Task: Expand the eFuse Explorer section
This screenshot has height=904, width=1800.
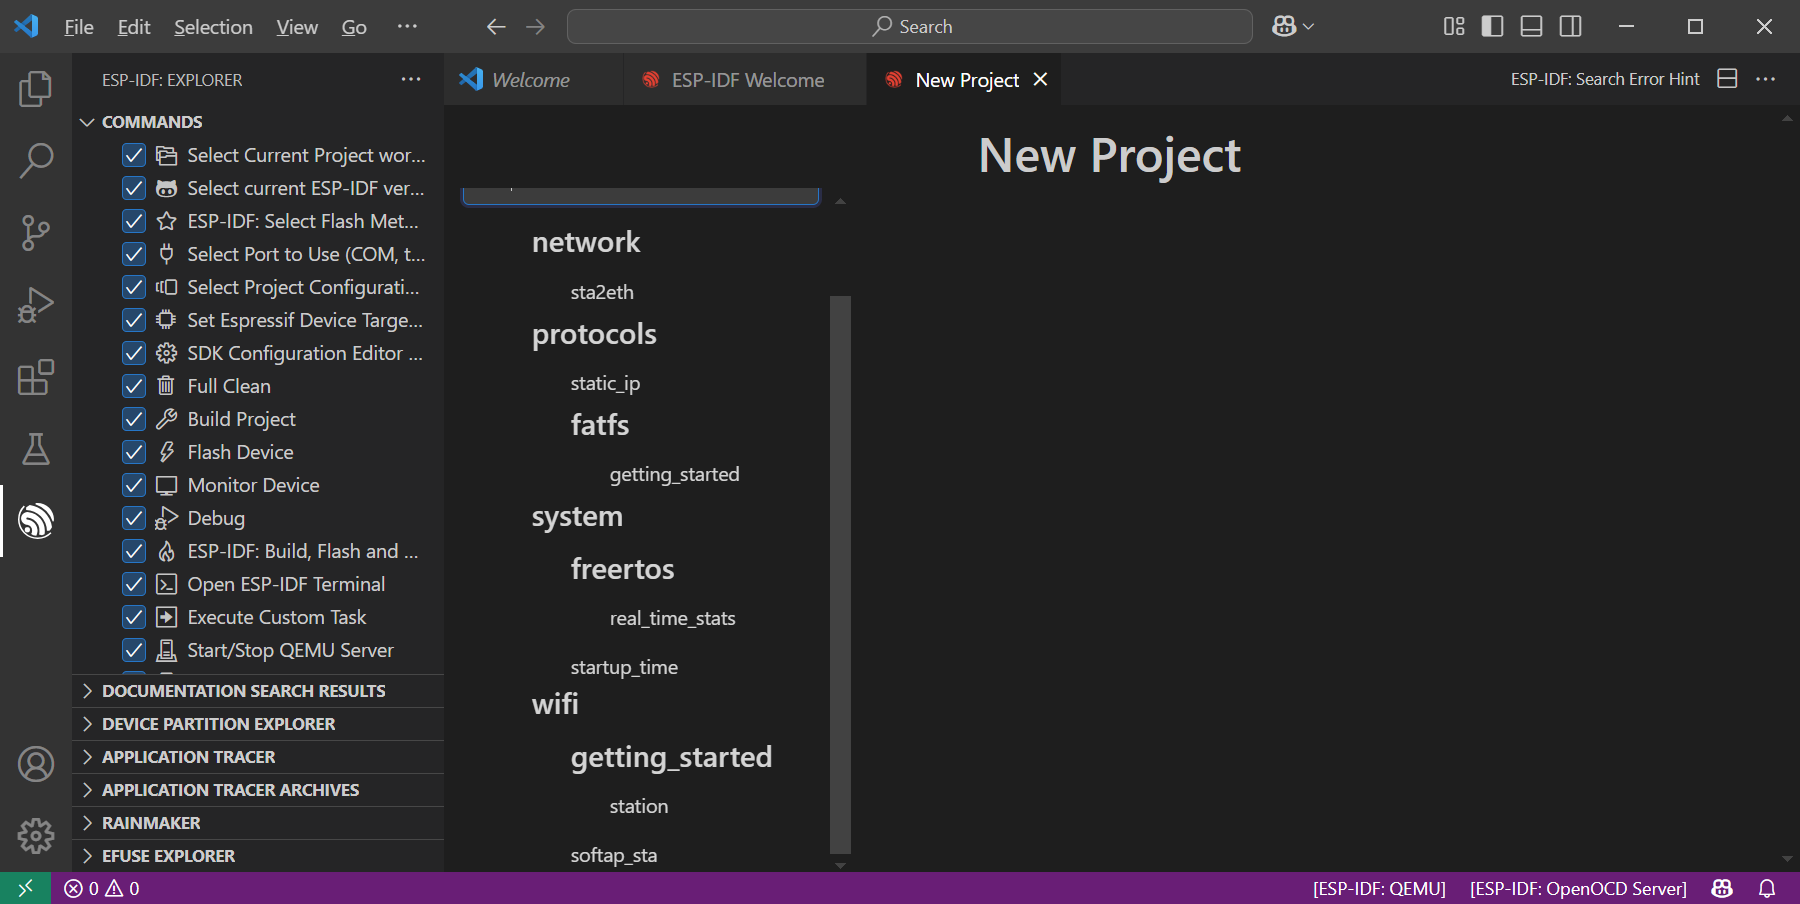Action: pos(258,856)
